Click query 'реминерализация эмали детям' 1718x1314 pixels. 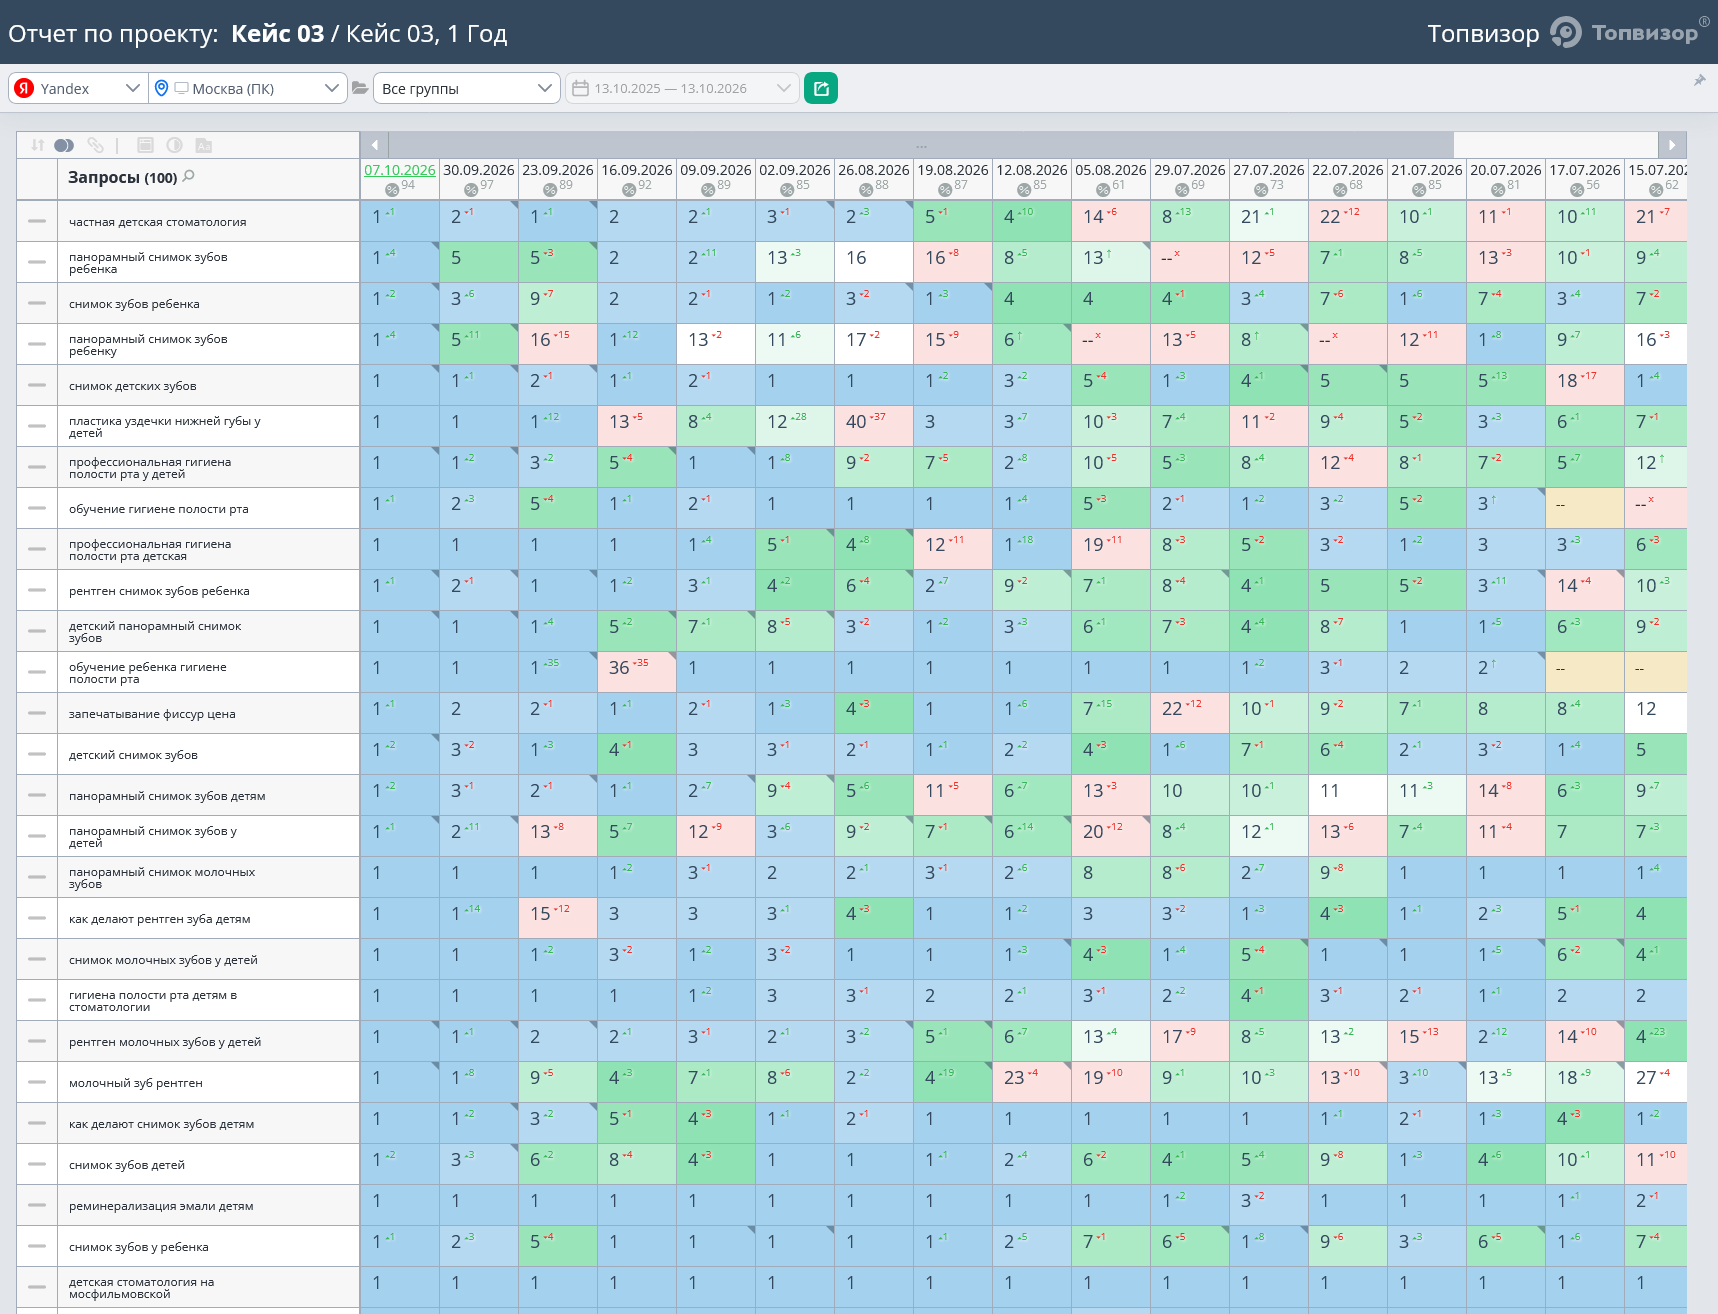tap(161, 1206)
